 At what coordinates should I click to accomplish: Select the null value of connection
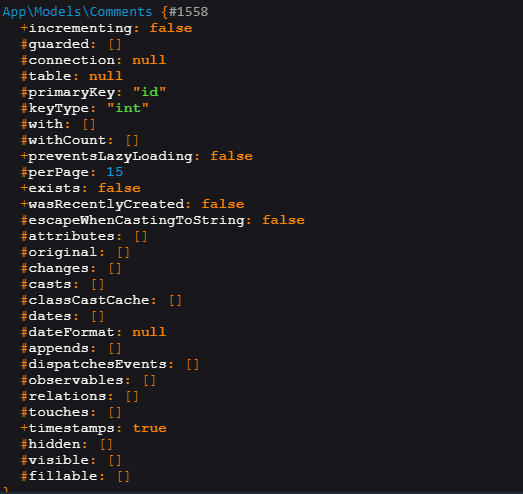[149, 60]
